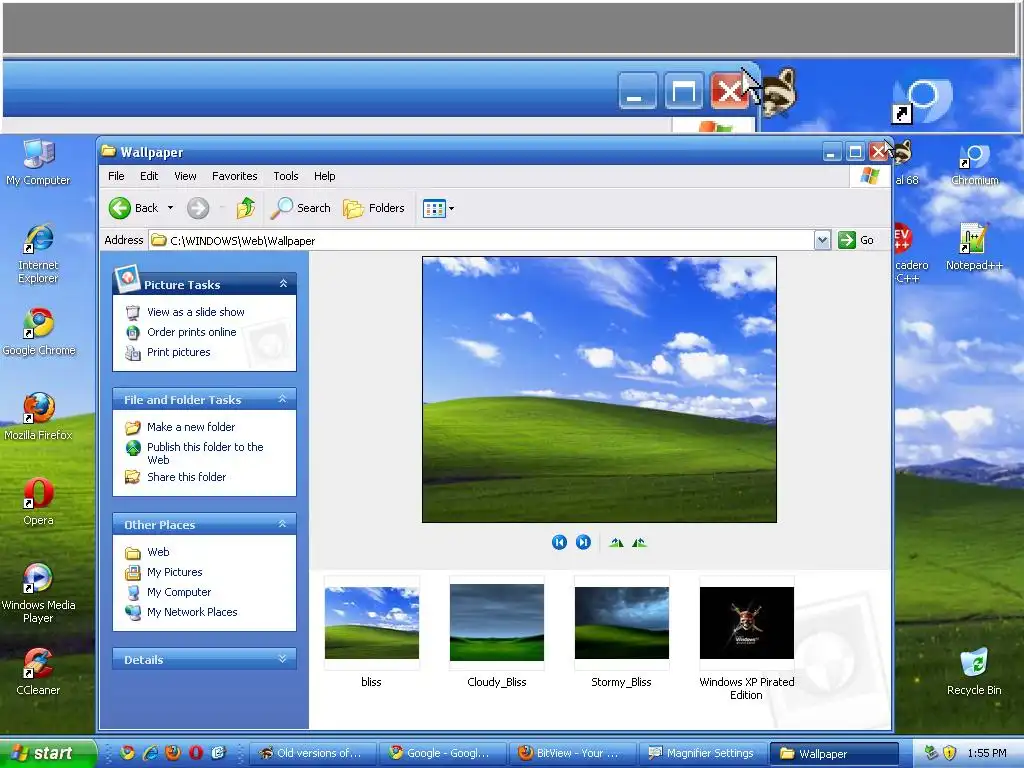Open the Views dropdown button

click(x=438, y=208)
